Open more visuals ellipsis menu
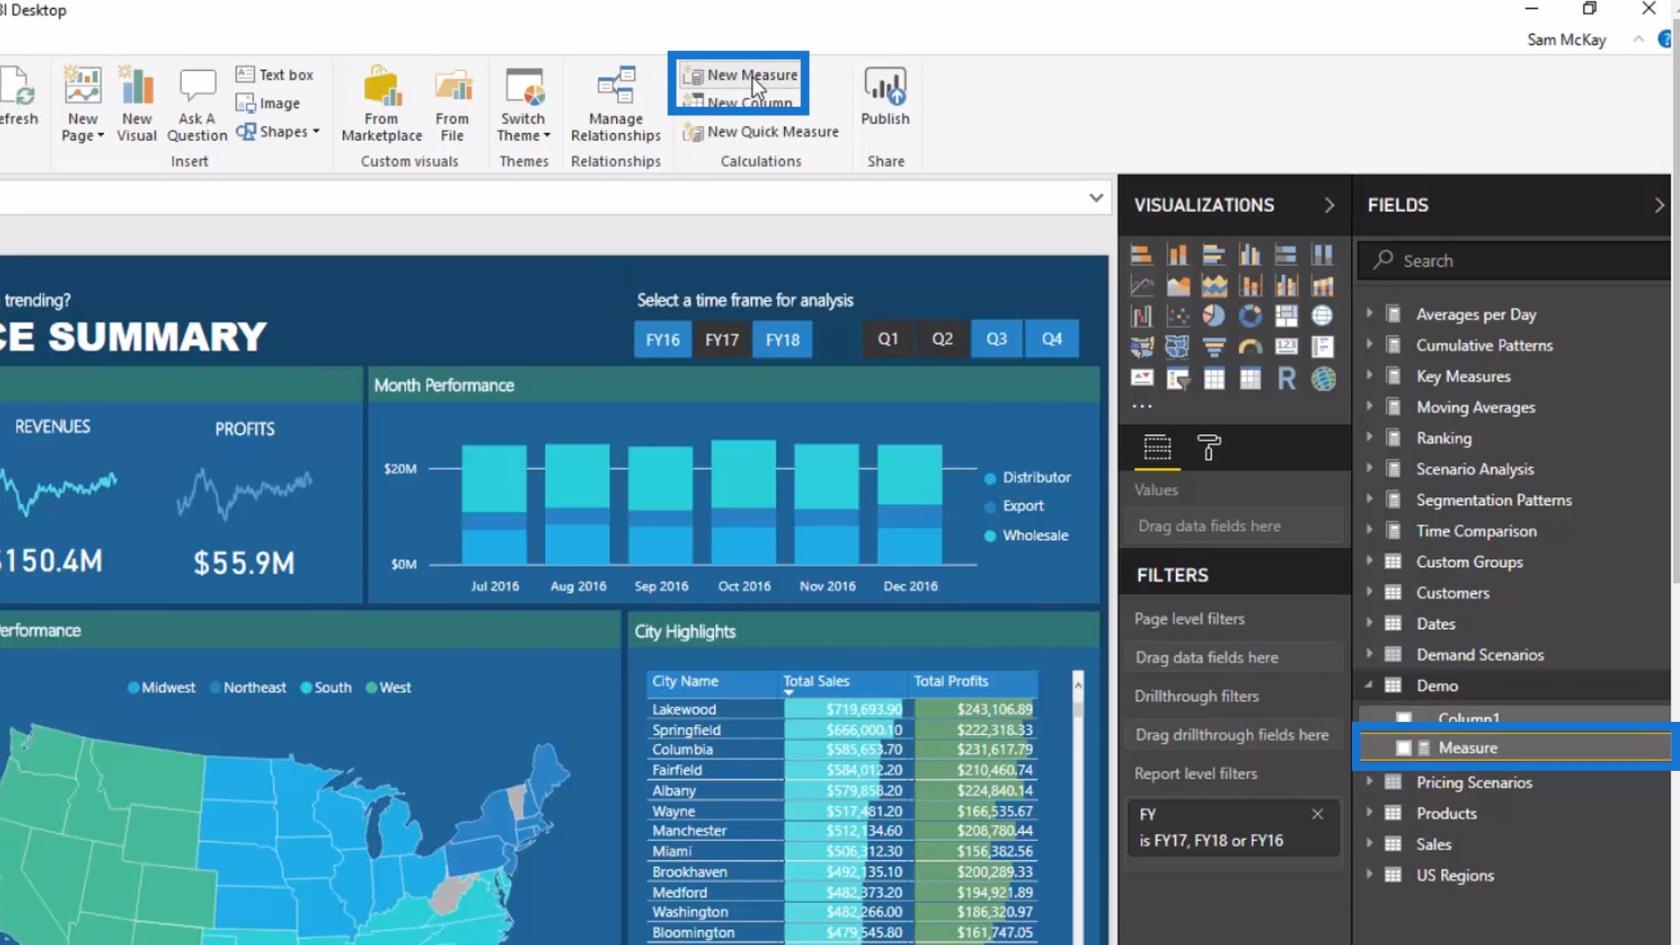1680x945 pixels. pos(1142,406)
